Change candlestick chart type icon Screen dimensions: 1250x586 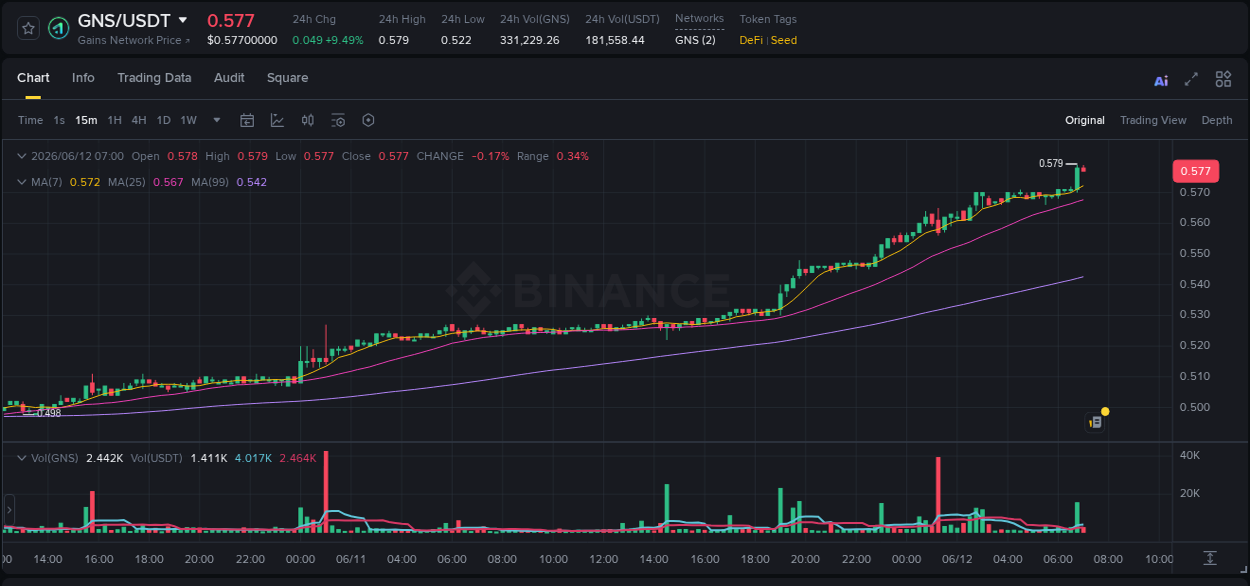click(x=308, y=120)
